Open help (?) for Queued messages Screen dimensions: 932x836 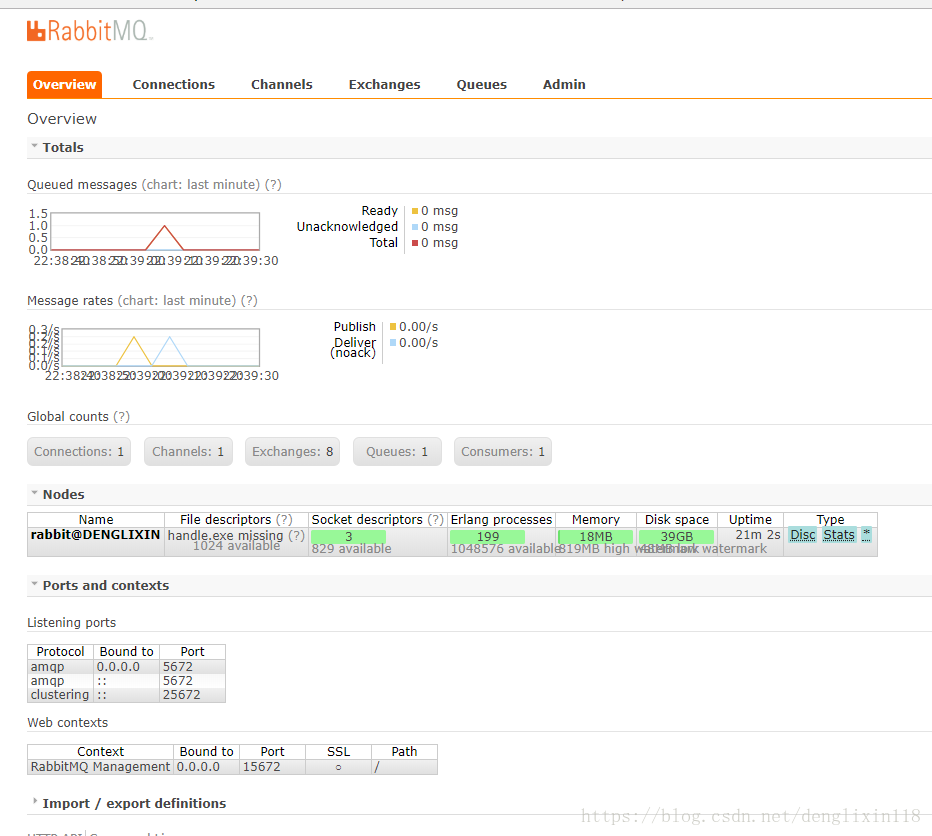point(273,185)
